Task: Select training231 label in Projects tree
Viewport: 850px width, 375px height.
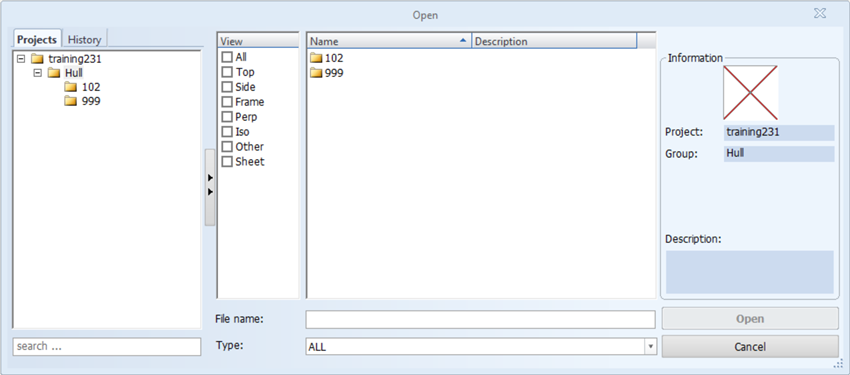Action: [75, 59]
